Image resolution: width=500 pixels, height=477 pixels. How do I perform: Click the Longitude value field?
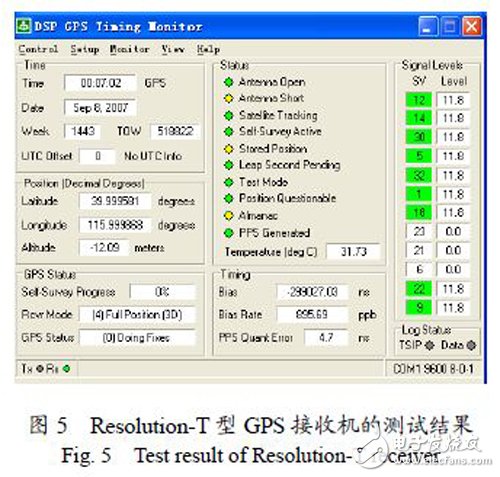point(115,225)
